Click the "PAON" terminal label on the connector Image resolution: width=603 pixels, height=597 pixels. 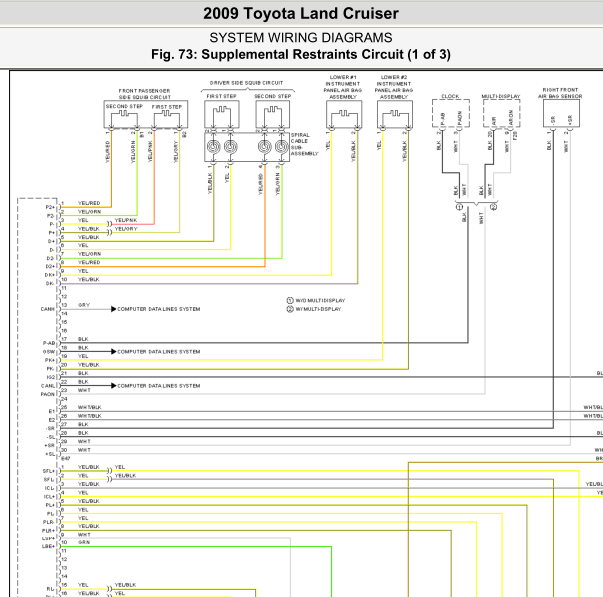48,394
